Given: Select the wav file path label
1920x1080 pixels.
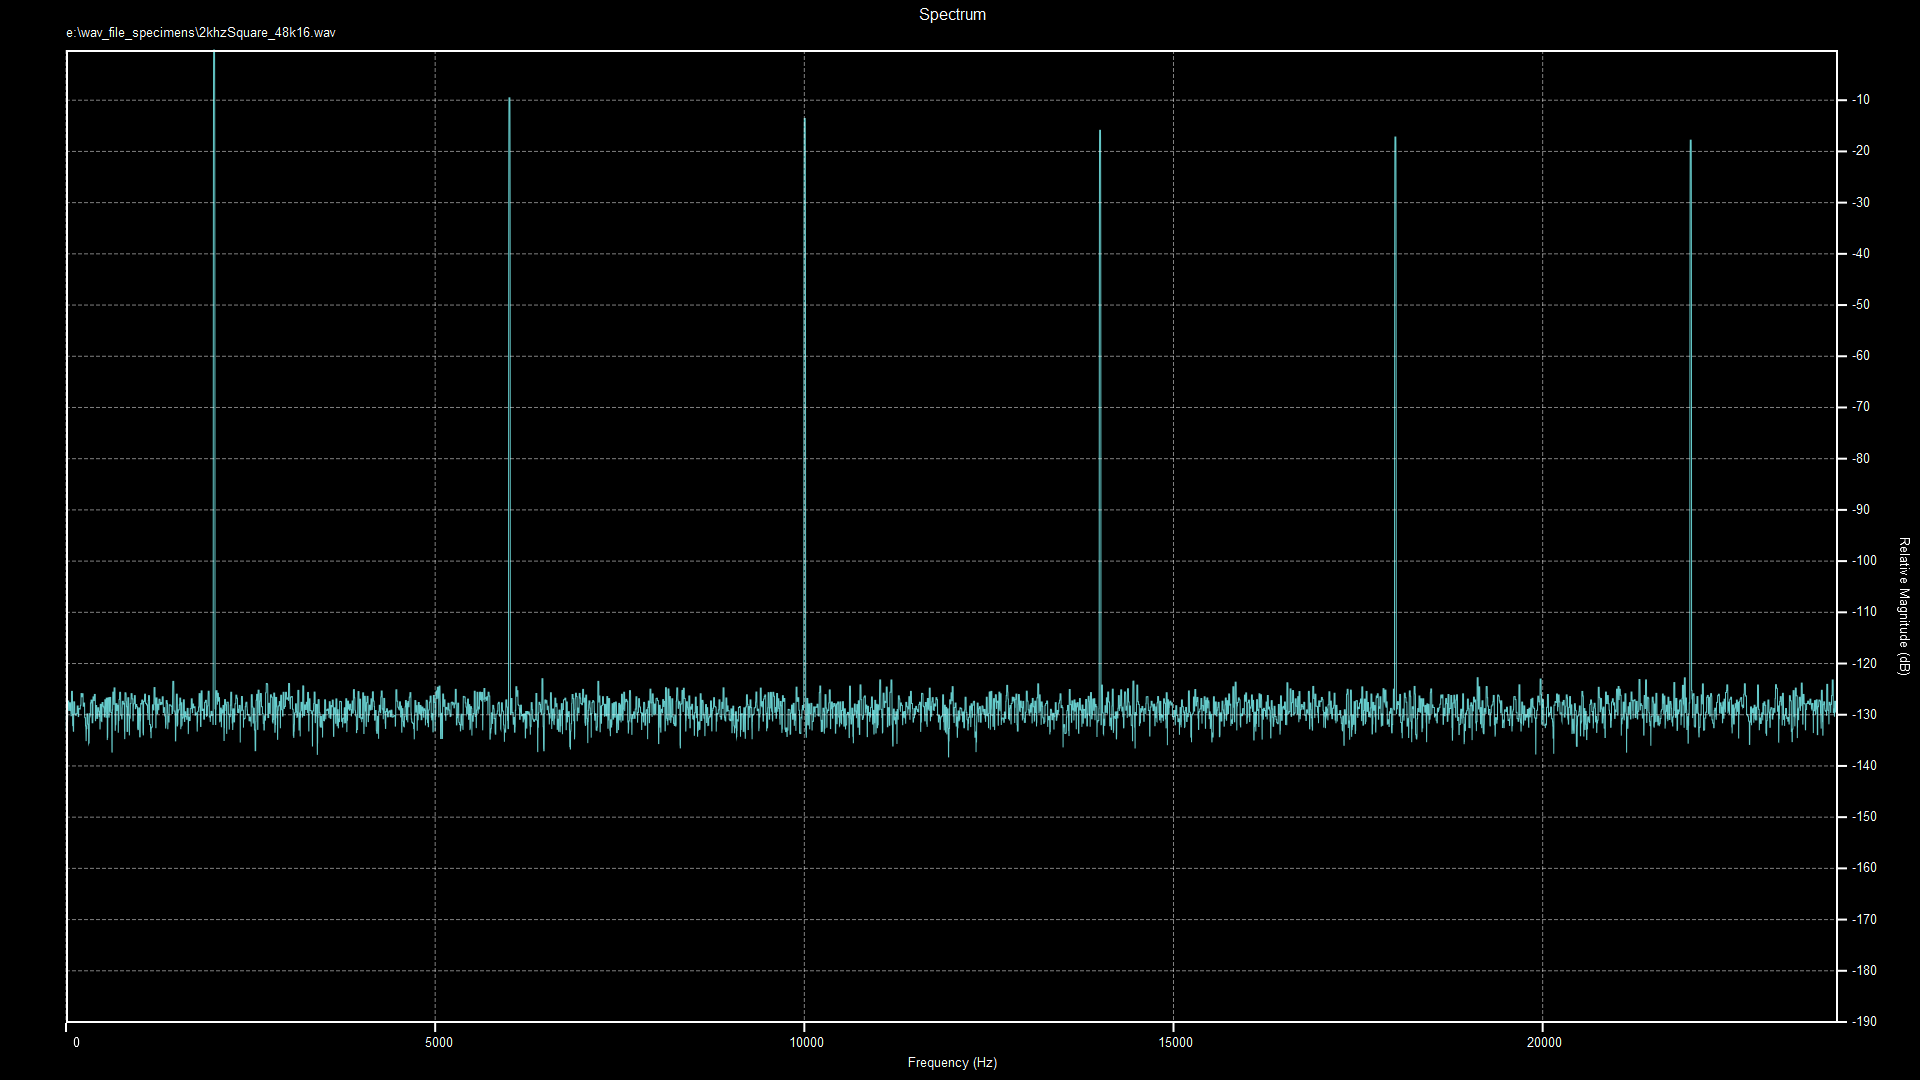Looking at the screenshot, I should coord(201,33).
